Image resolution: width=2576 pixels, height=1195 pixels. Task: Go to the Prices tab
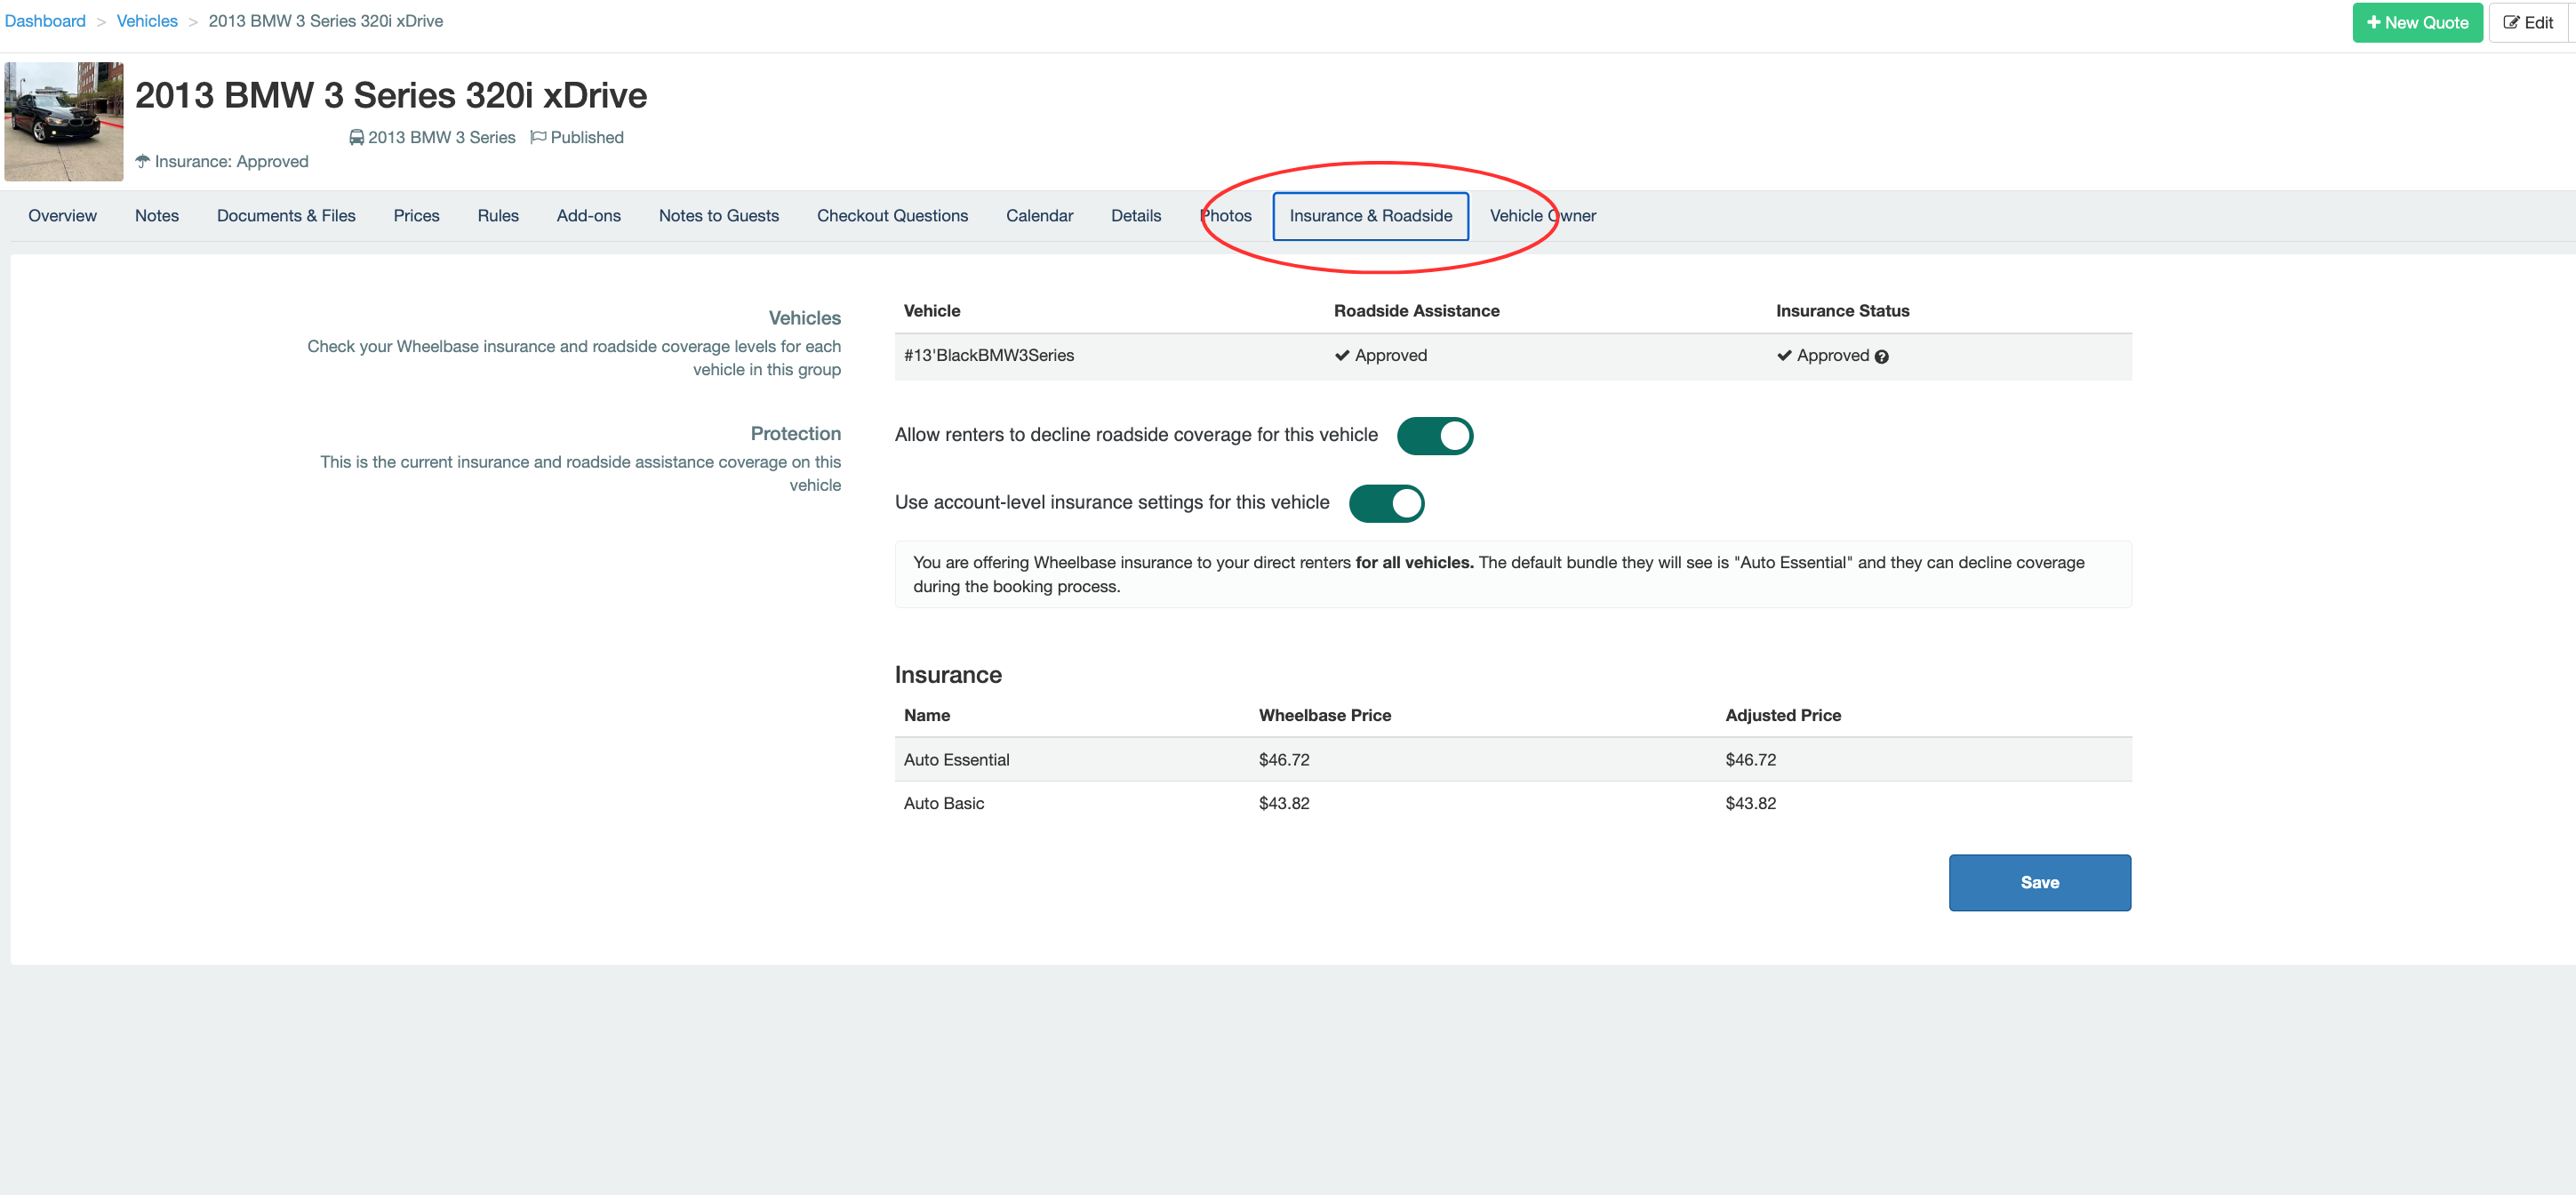coord(416,216)
